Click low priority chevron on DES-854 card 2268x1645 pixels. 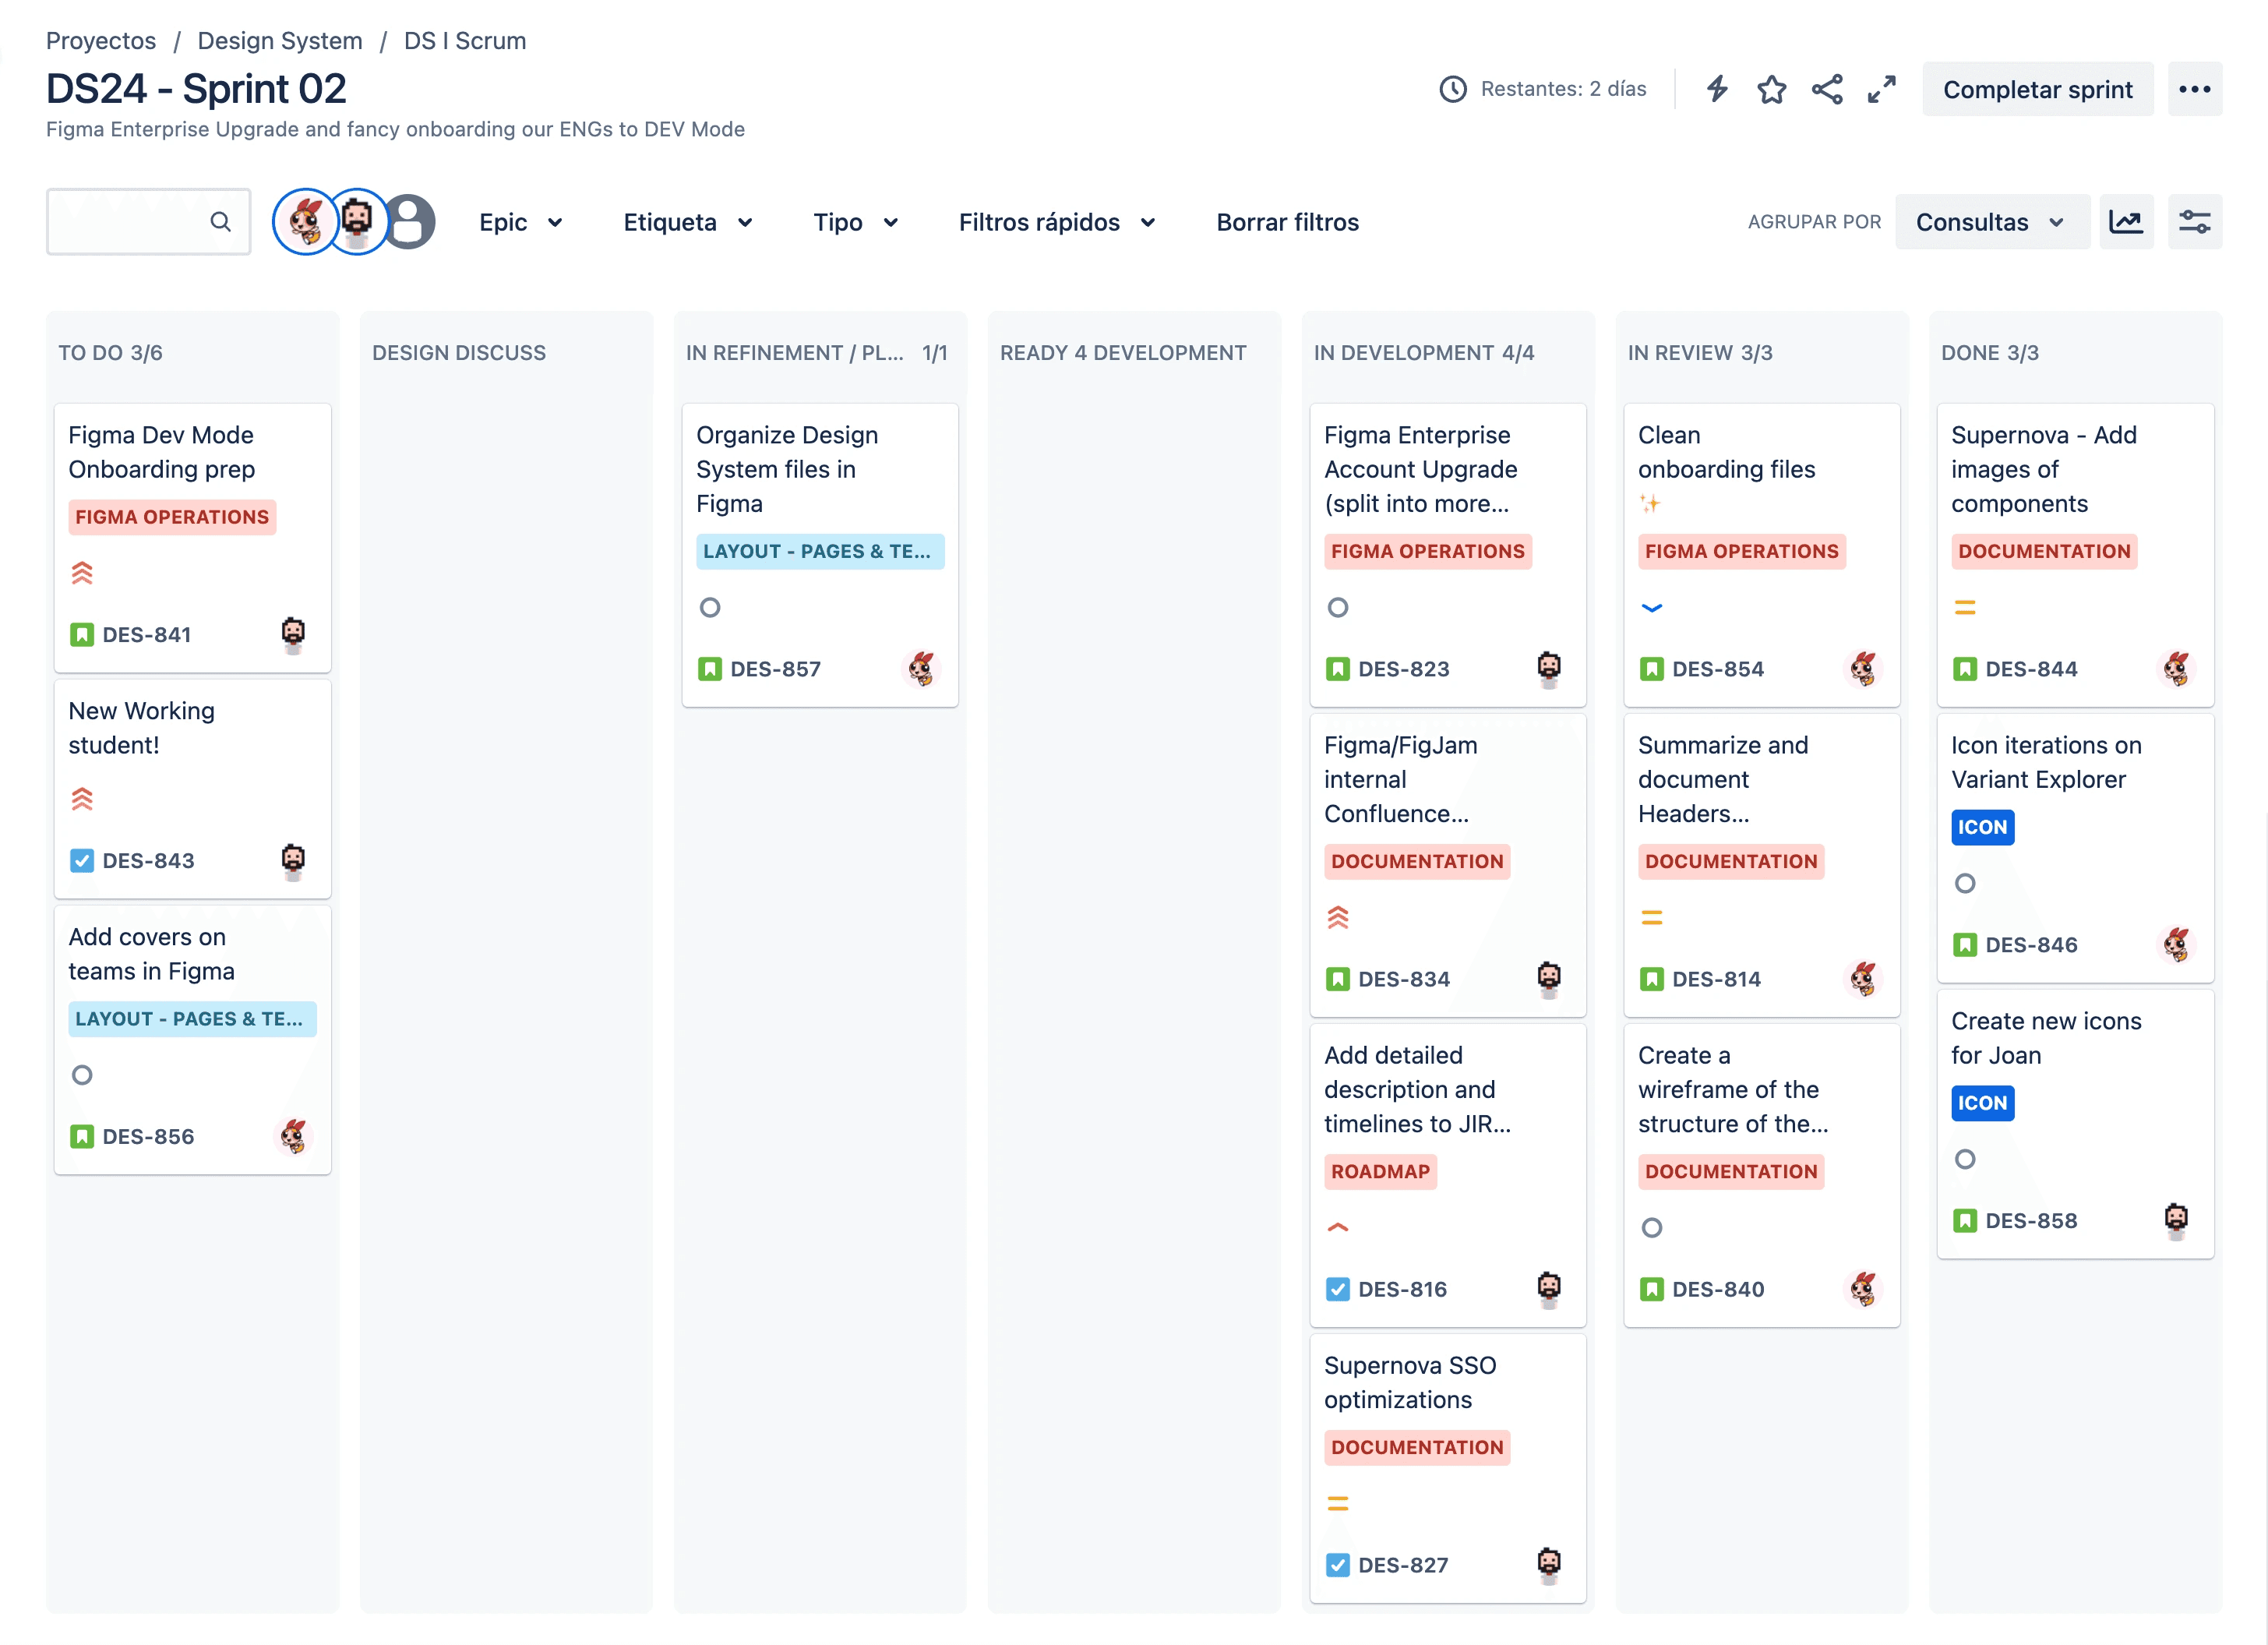coord(1651,608)
